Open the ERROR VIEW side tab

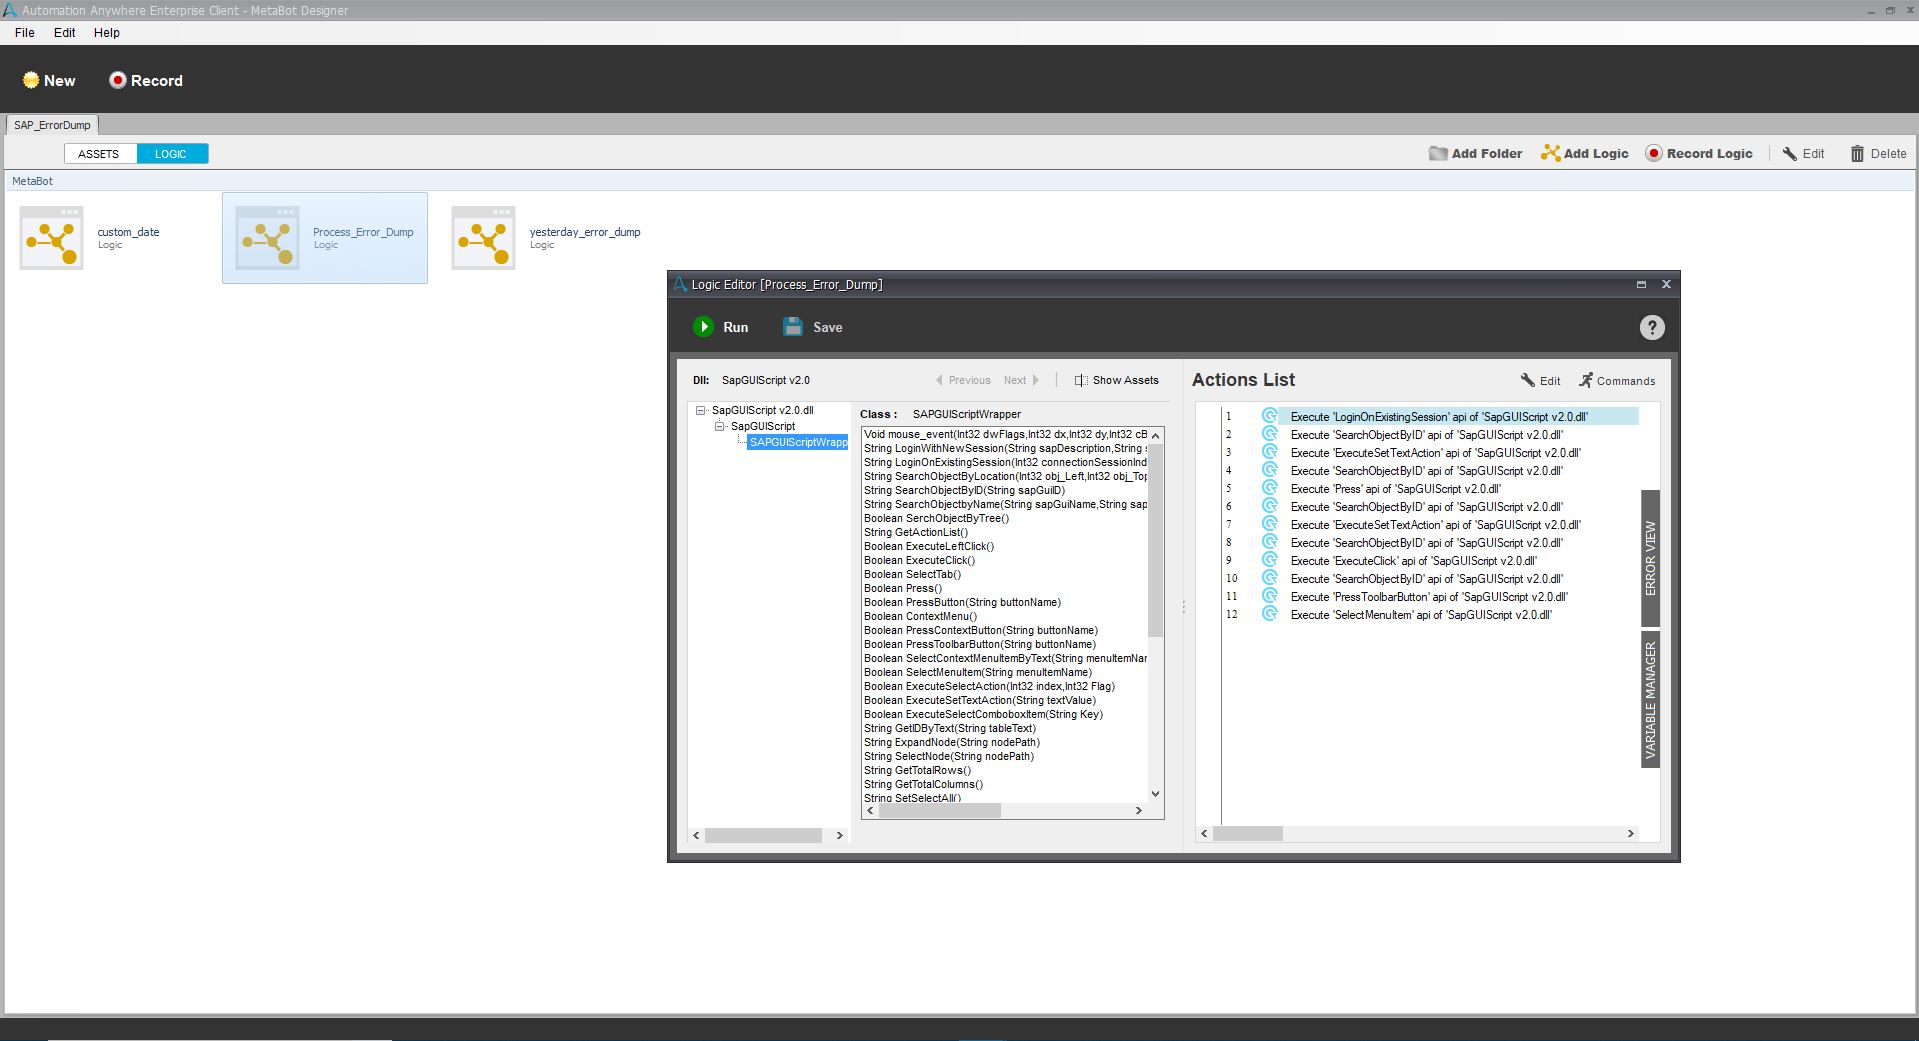(1650, 558)
